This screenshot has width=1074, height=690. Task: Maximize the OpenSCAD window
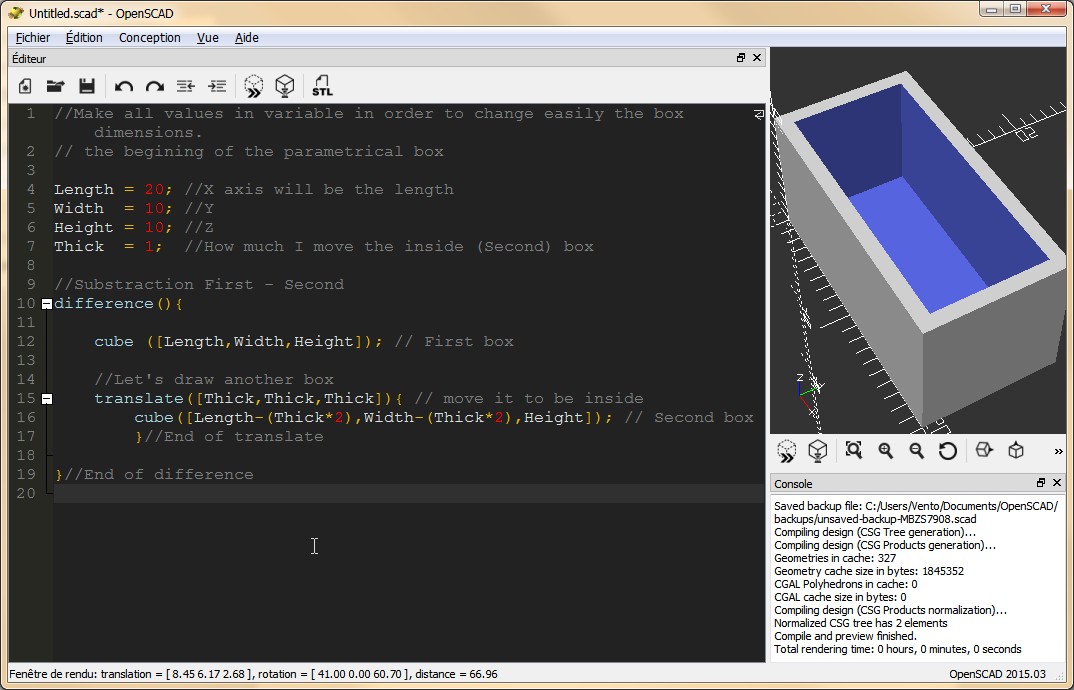point(1015,9)
